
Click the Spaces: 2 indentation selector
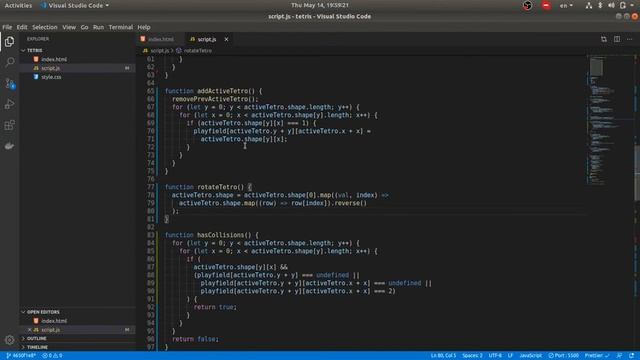(472, 356)
